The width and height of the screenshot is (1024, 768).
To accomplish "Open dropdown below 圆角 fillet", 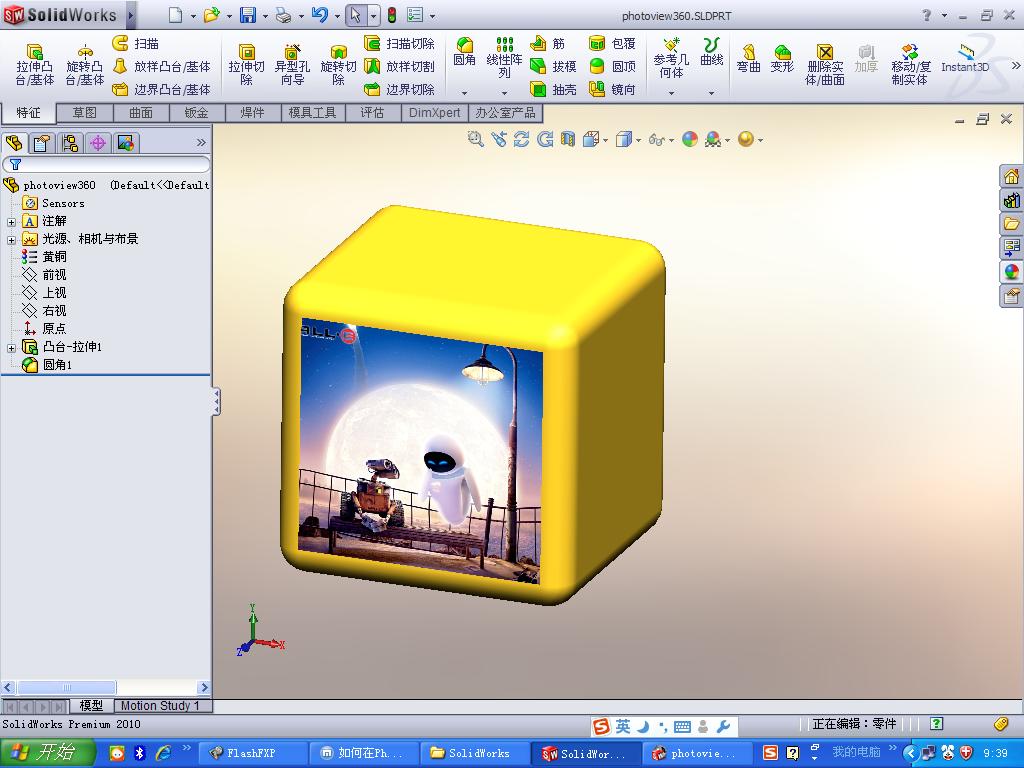I will [x=464, y=93].
